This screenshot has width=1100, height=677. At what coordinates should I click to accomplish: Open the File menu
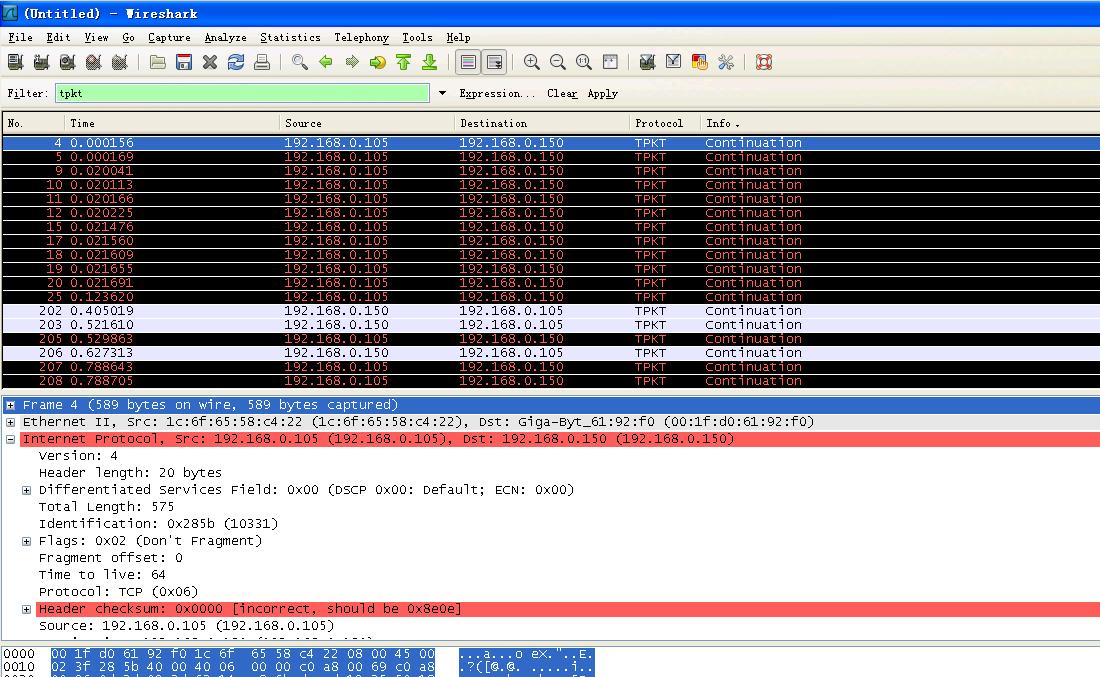tap(20, 37)
